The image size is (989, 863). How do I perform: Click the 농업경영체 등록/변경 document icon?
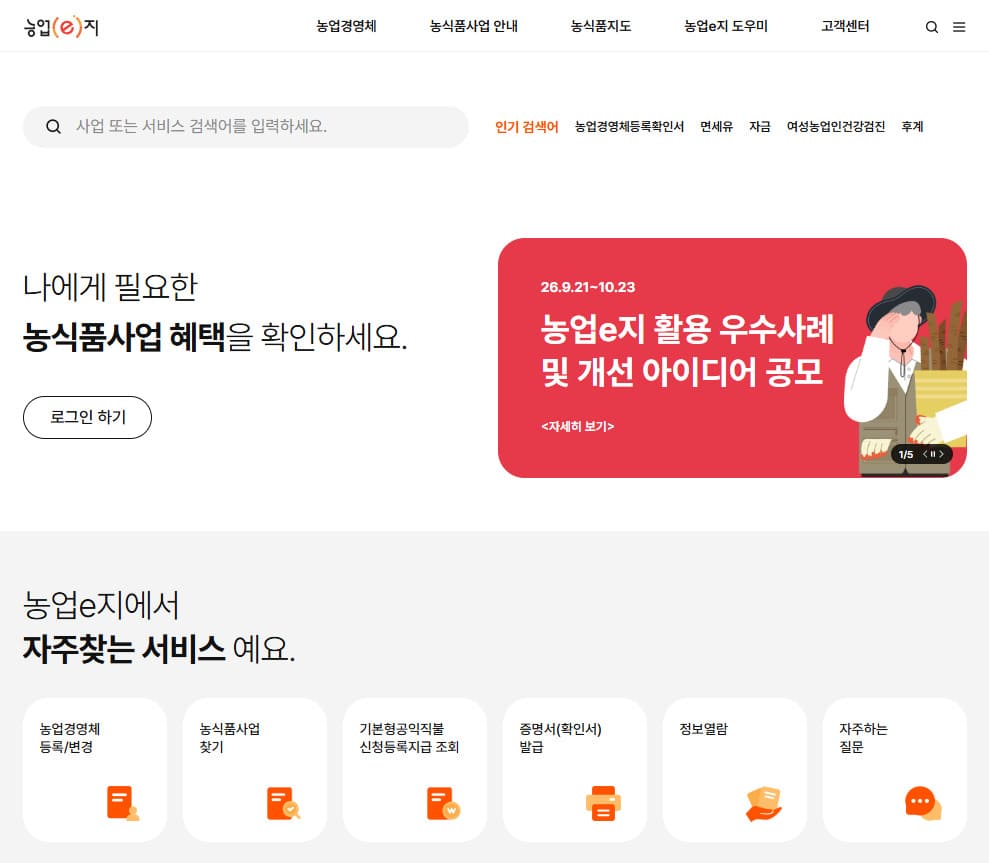pos(123,803)
